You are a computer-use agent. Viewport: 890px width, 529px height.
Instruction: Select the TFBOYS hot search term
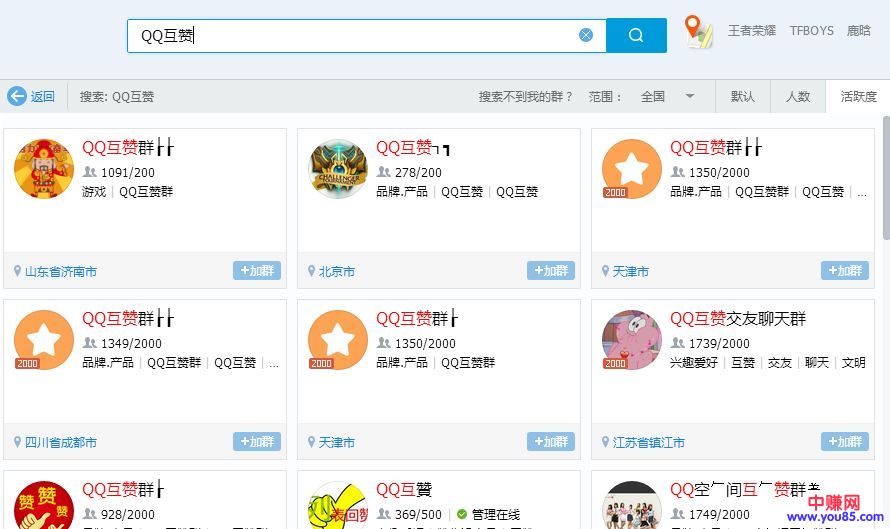tap(811, 31)
